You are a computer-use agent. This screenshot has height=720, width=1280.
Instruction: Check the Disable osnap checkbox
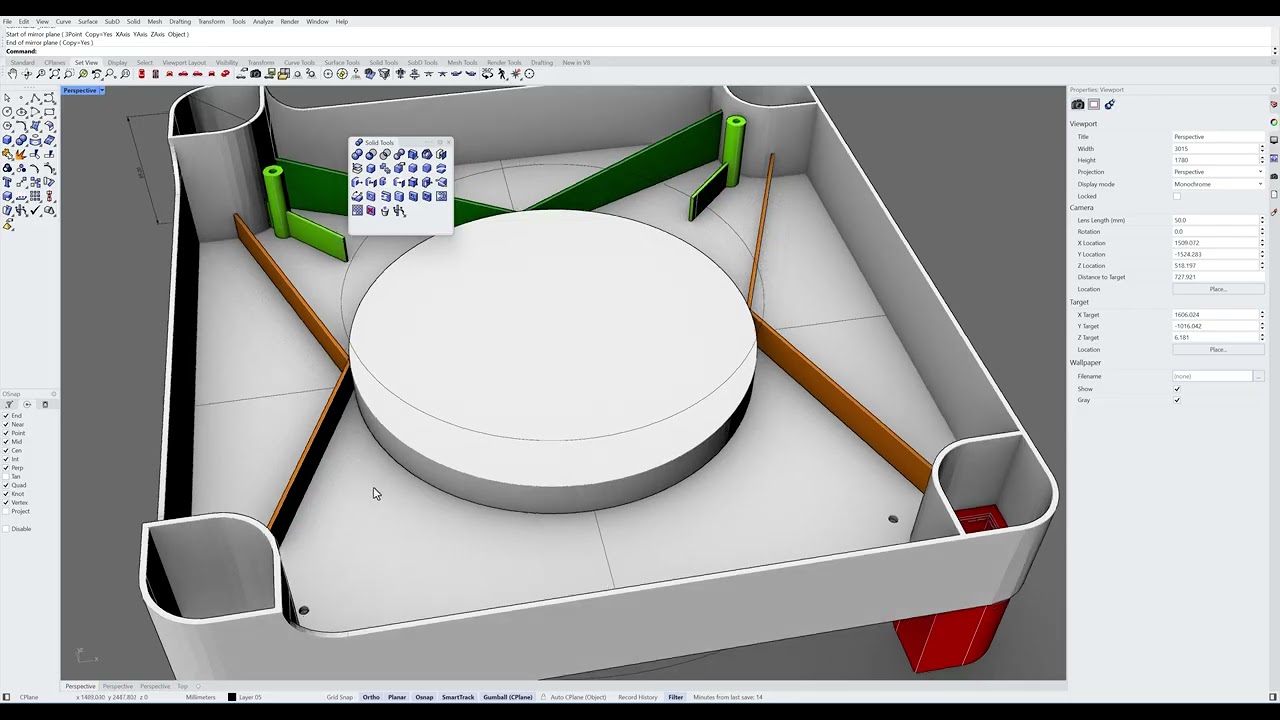[x=6, y=529]
